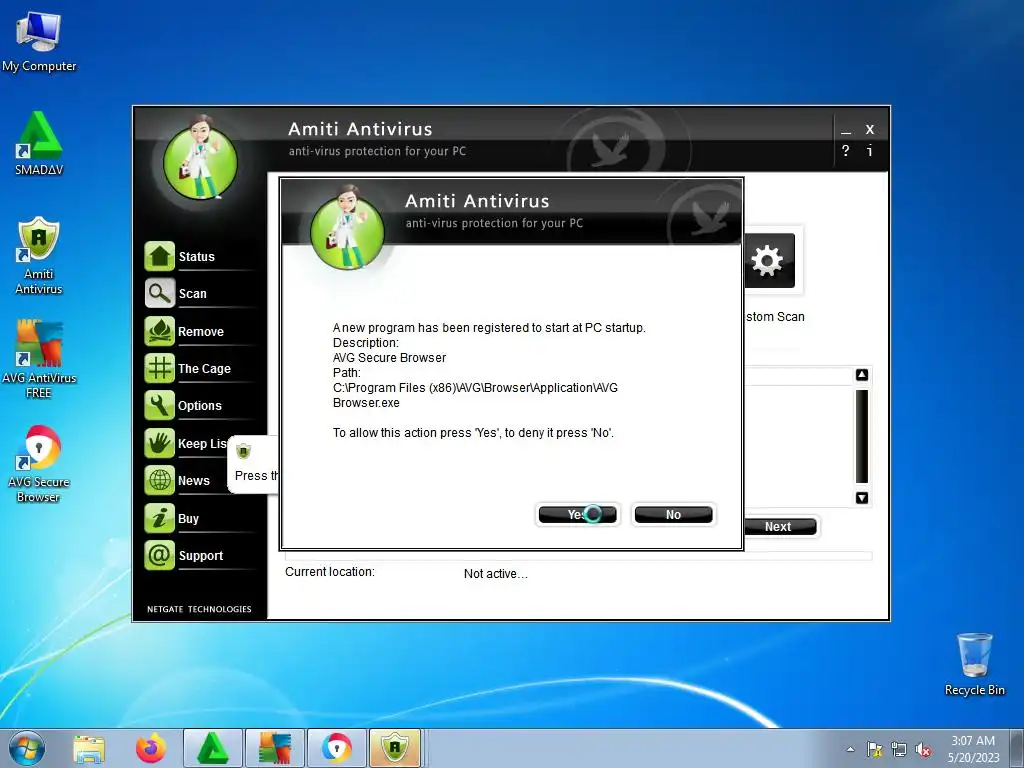Open the Status section home icon

[159, 256]
